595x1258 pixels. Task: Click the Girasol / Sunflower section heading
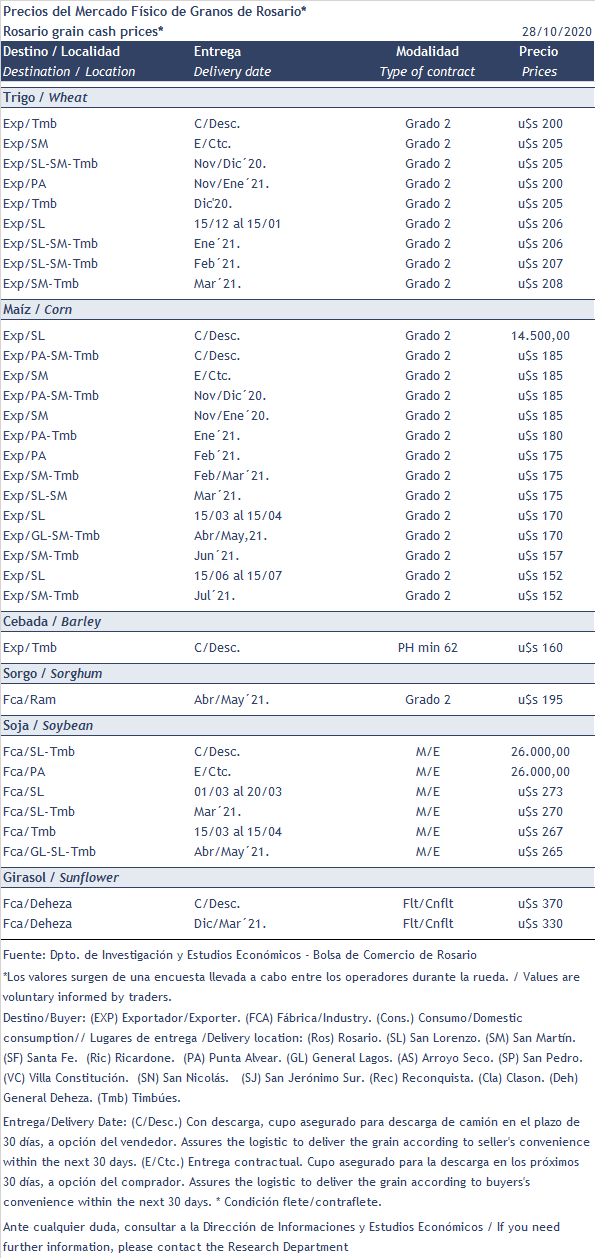point(61,877)
